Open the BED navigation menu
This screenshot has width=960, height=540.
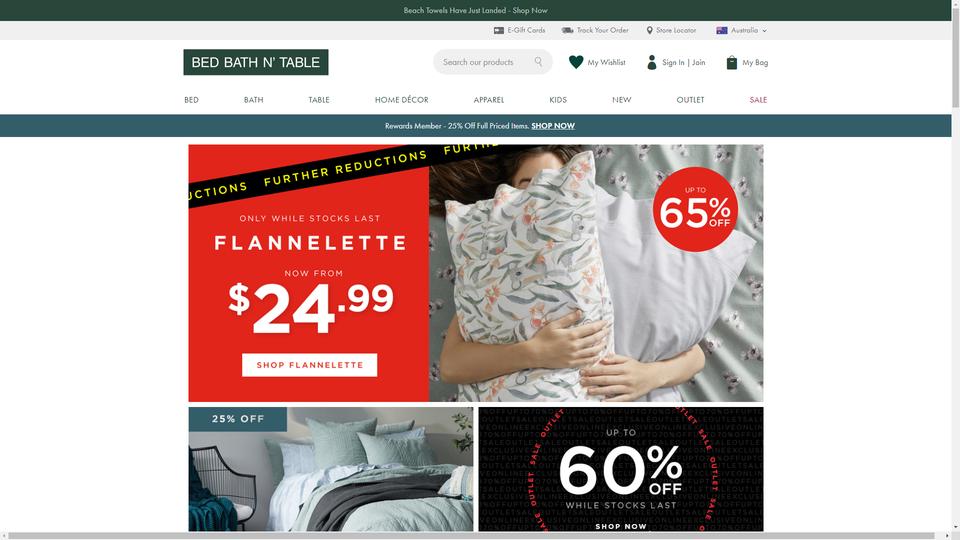click(x=191, y=100)
